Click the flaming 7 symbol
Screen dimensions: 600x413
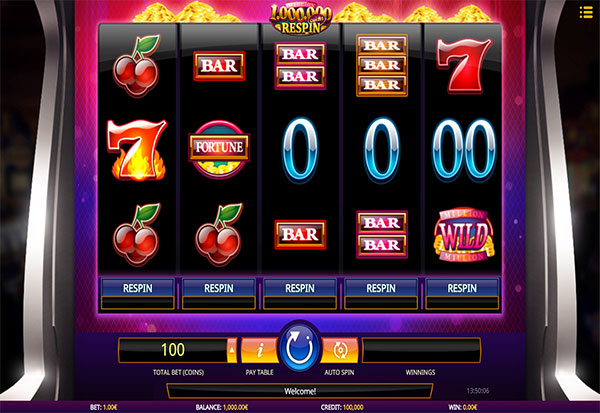[x=137, y=149]
